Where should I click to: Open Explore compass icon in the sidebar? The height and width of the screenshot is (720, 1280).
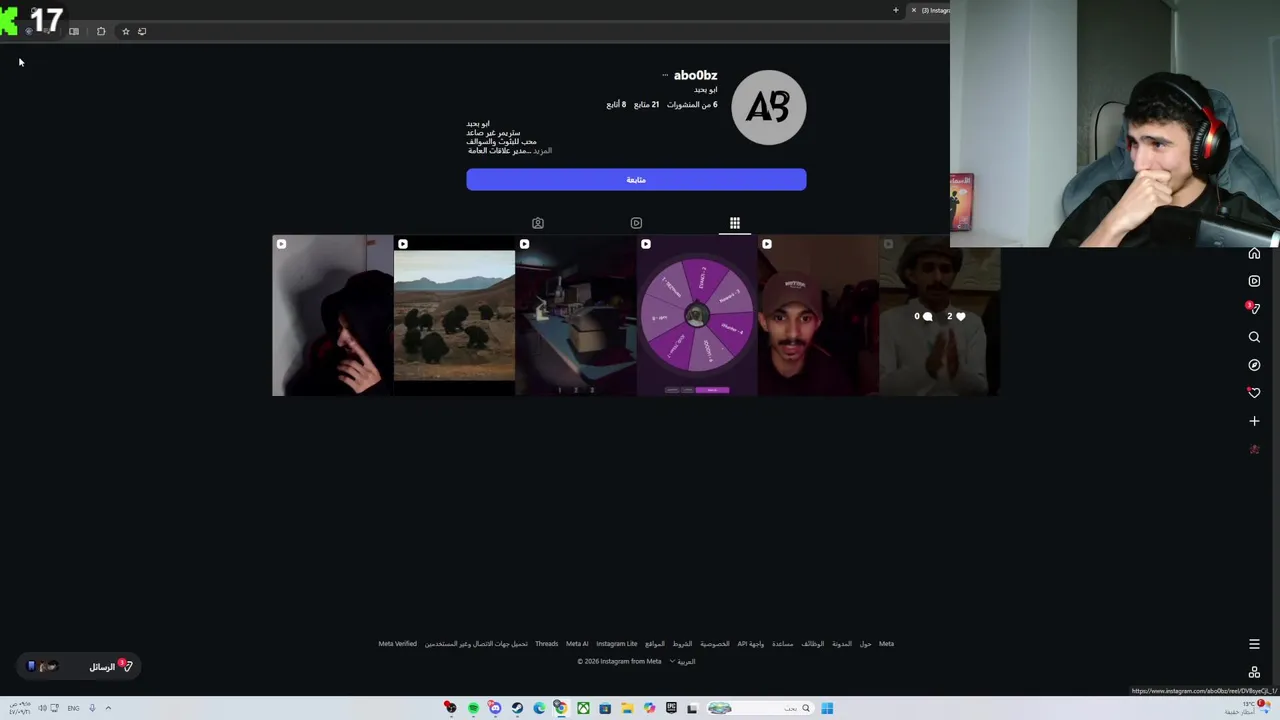coord(1254,365)
